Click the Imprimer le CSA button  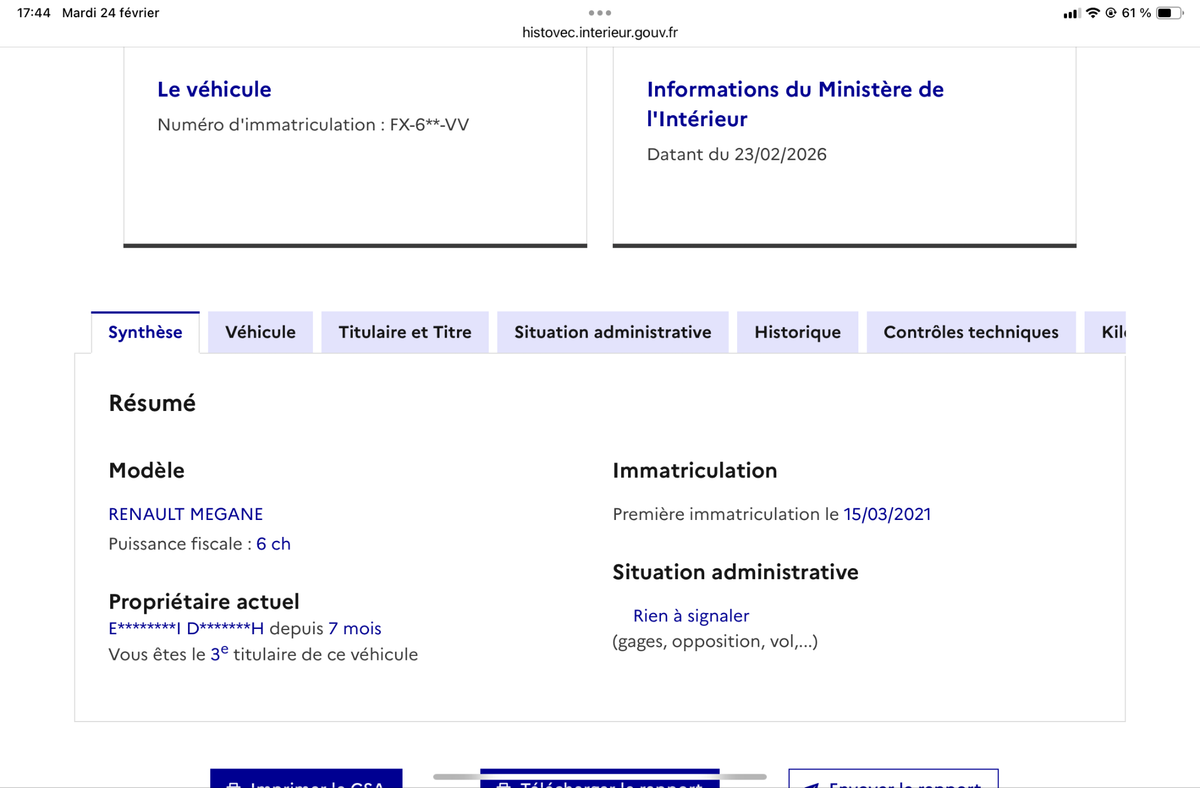tap(306, 778)
